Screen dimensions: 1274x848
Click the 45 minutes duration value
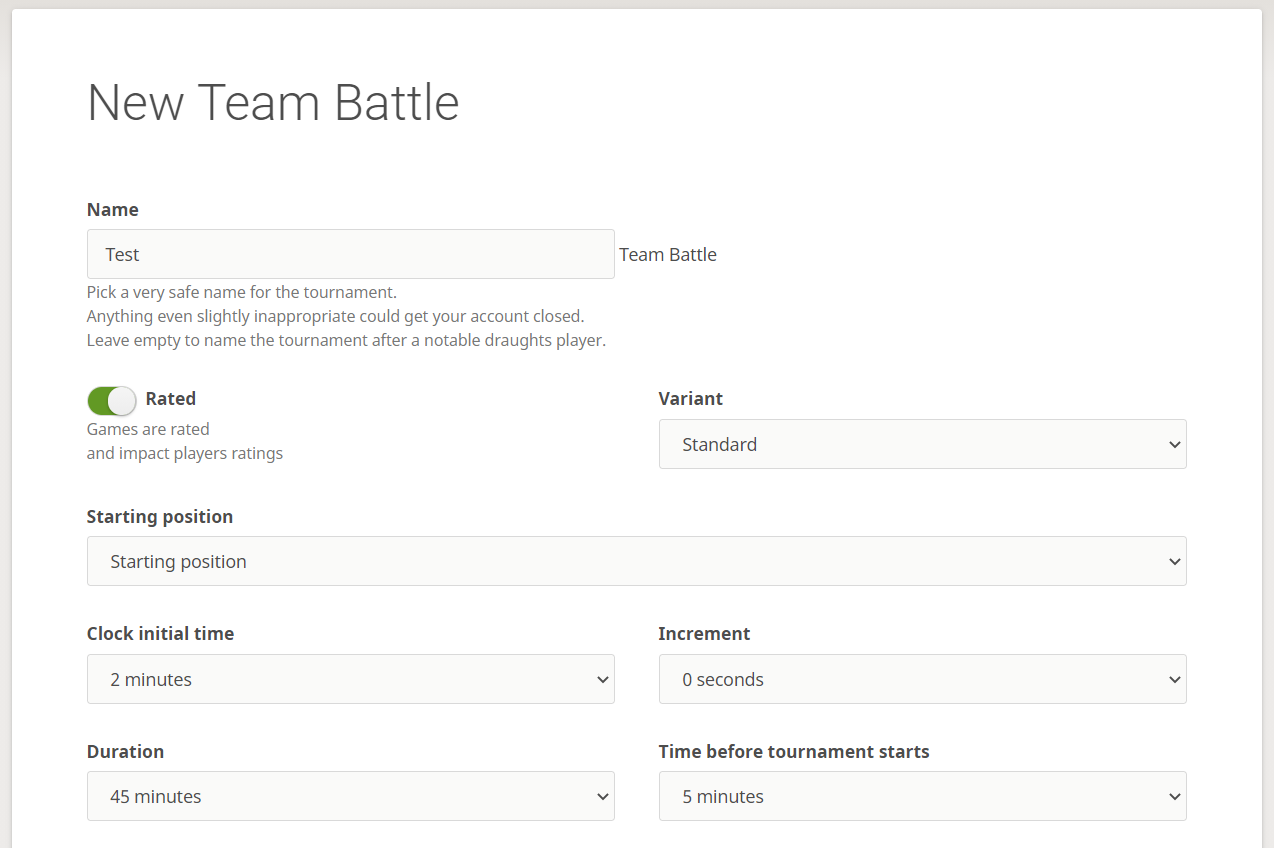(x=154, y=796)
